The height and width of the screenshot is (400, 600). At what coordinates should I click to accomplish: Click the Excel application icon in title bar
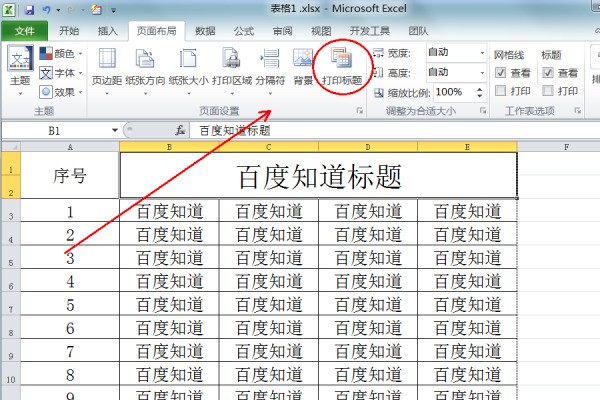point(8,9)
